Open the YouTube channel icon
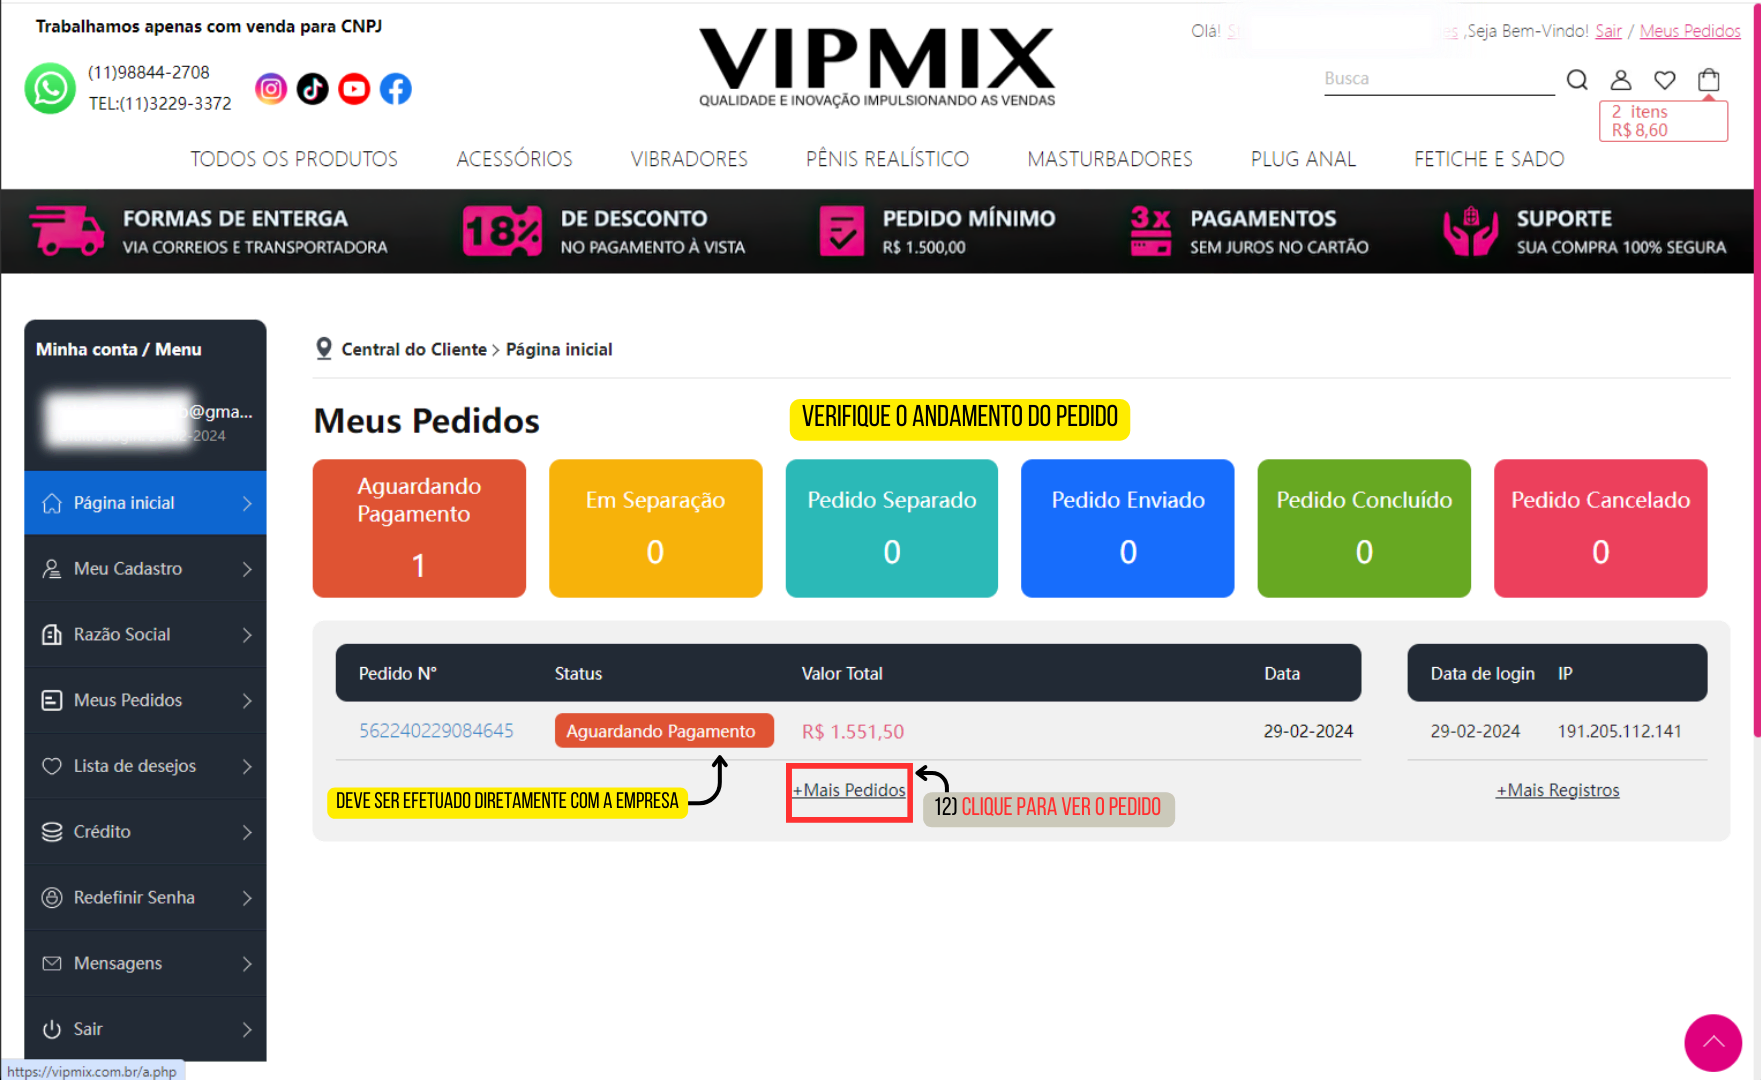 click(x=354, y=89)
